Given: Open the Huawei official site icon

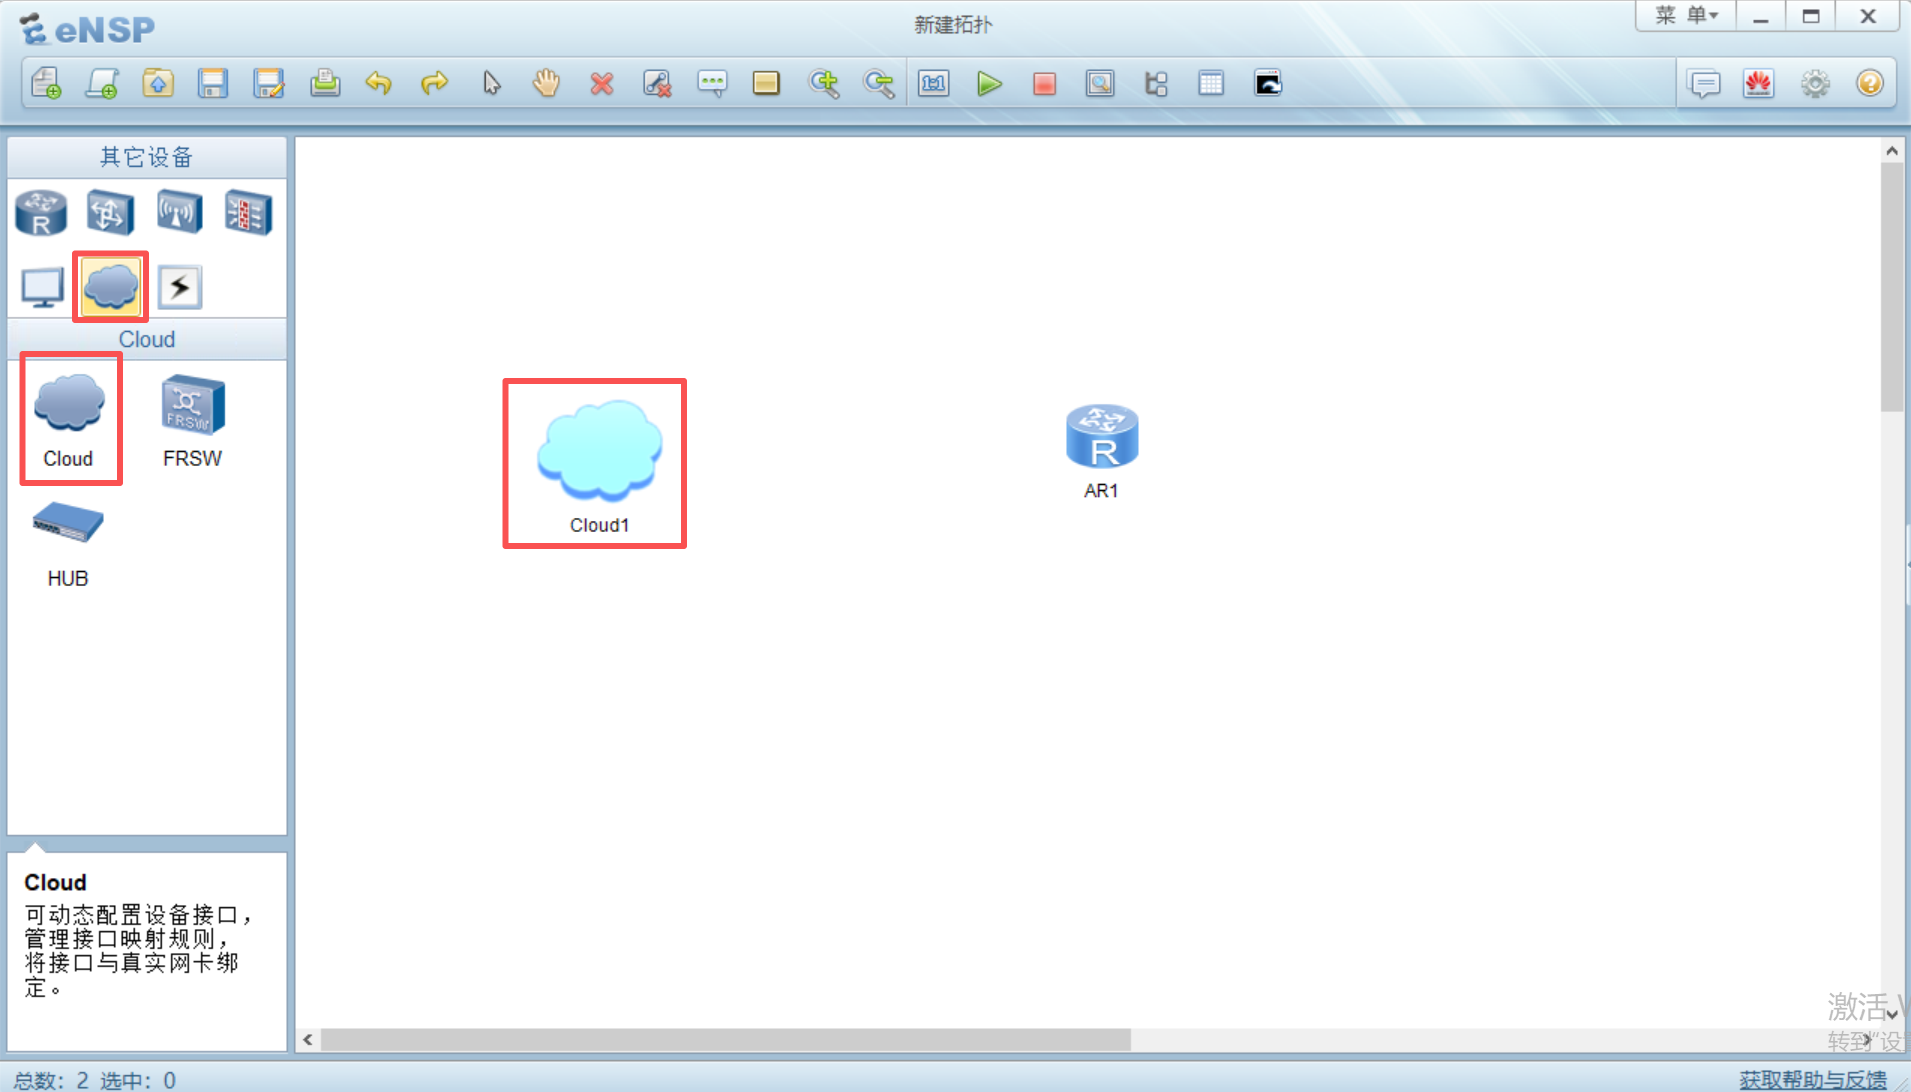Looking at the screenshot, I should (x=1758, y=84).
